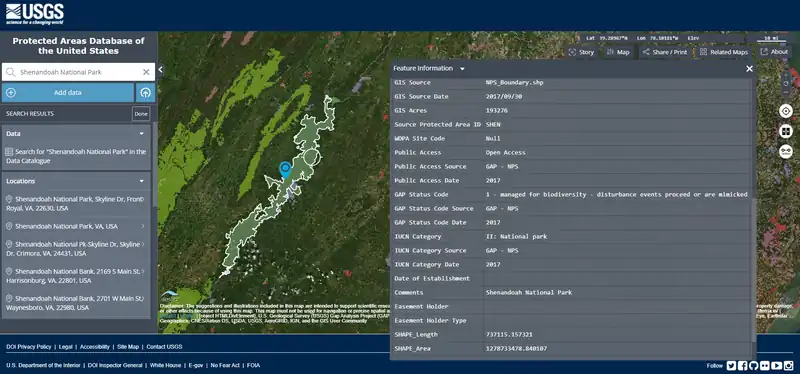The image size is (800, 374).
Task: Click the upload data icon beside Add data
Action: click(145, 93)
